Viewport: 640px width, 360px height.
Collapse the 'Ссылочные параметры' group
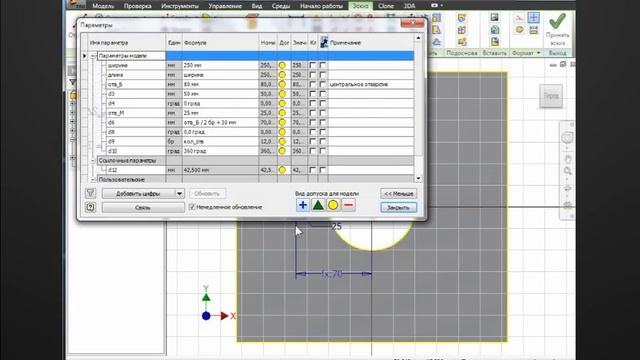coord(93,160)
